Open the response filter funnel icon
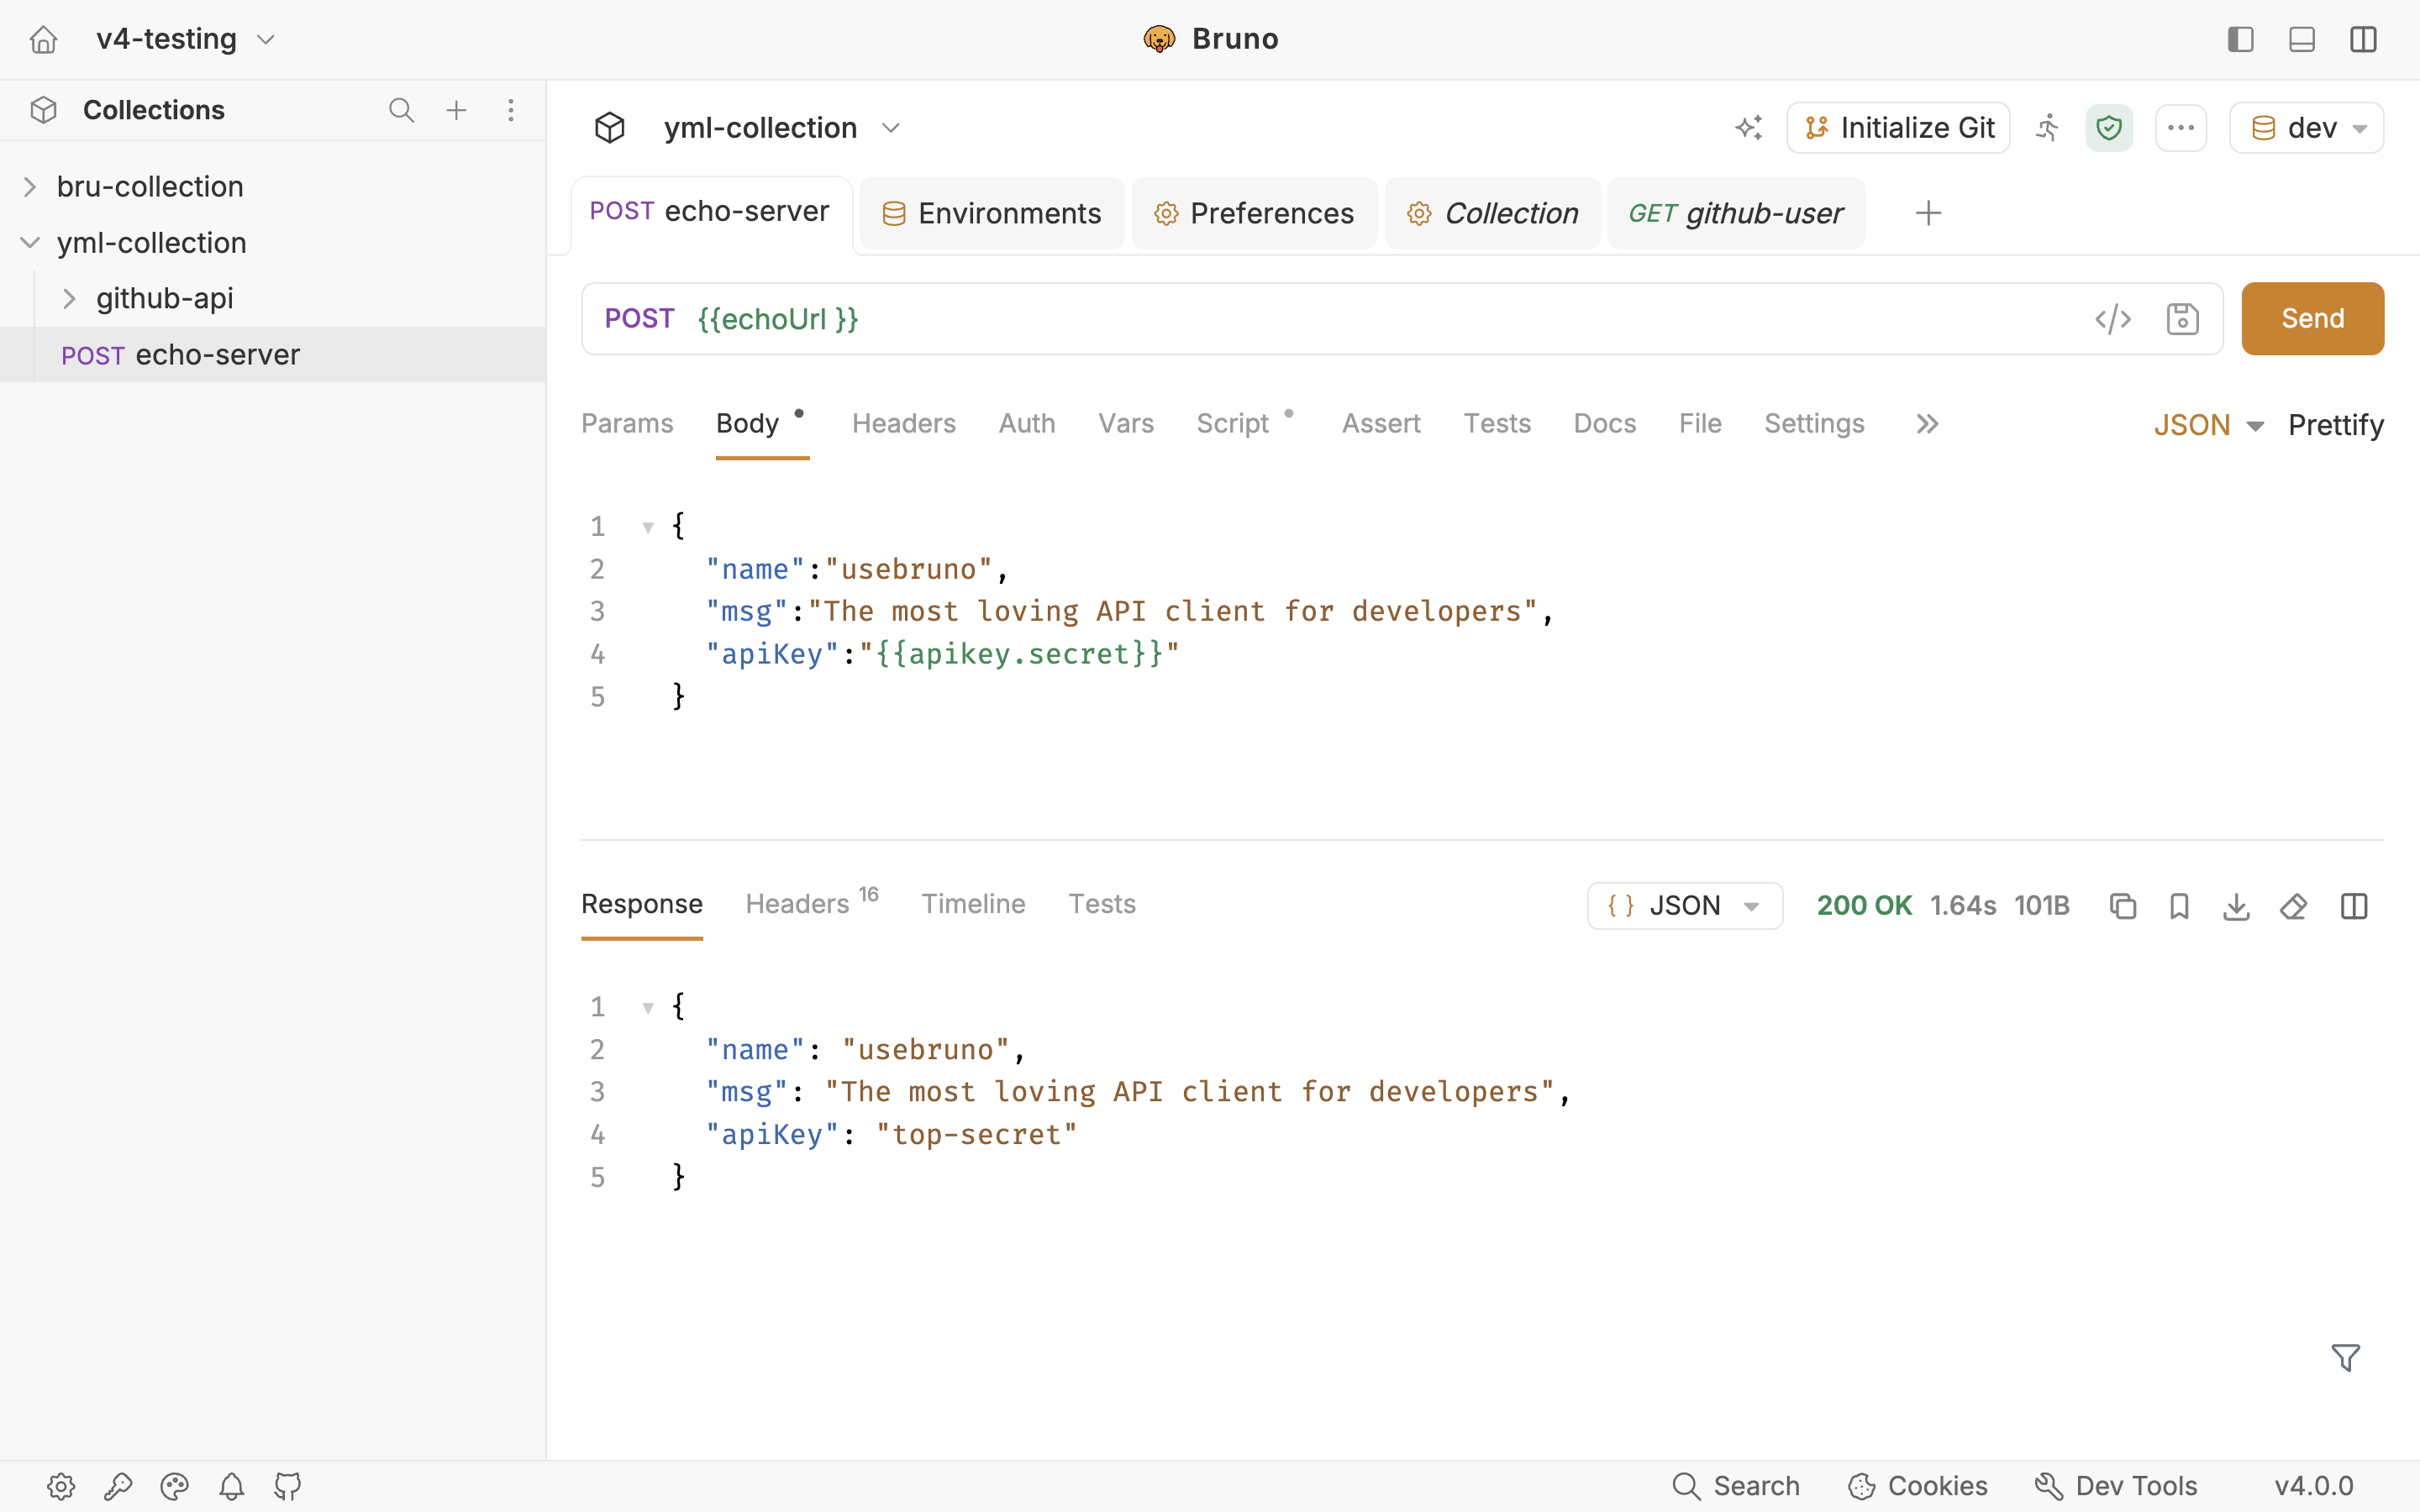The height and width of the screenshot is (1512, 2420). (x=2345, y=1357)
